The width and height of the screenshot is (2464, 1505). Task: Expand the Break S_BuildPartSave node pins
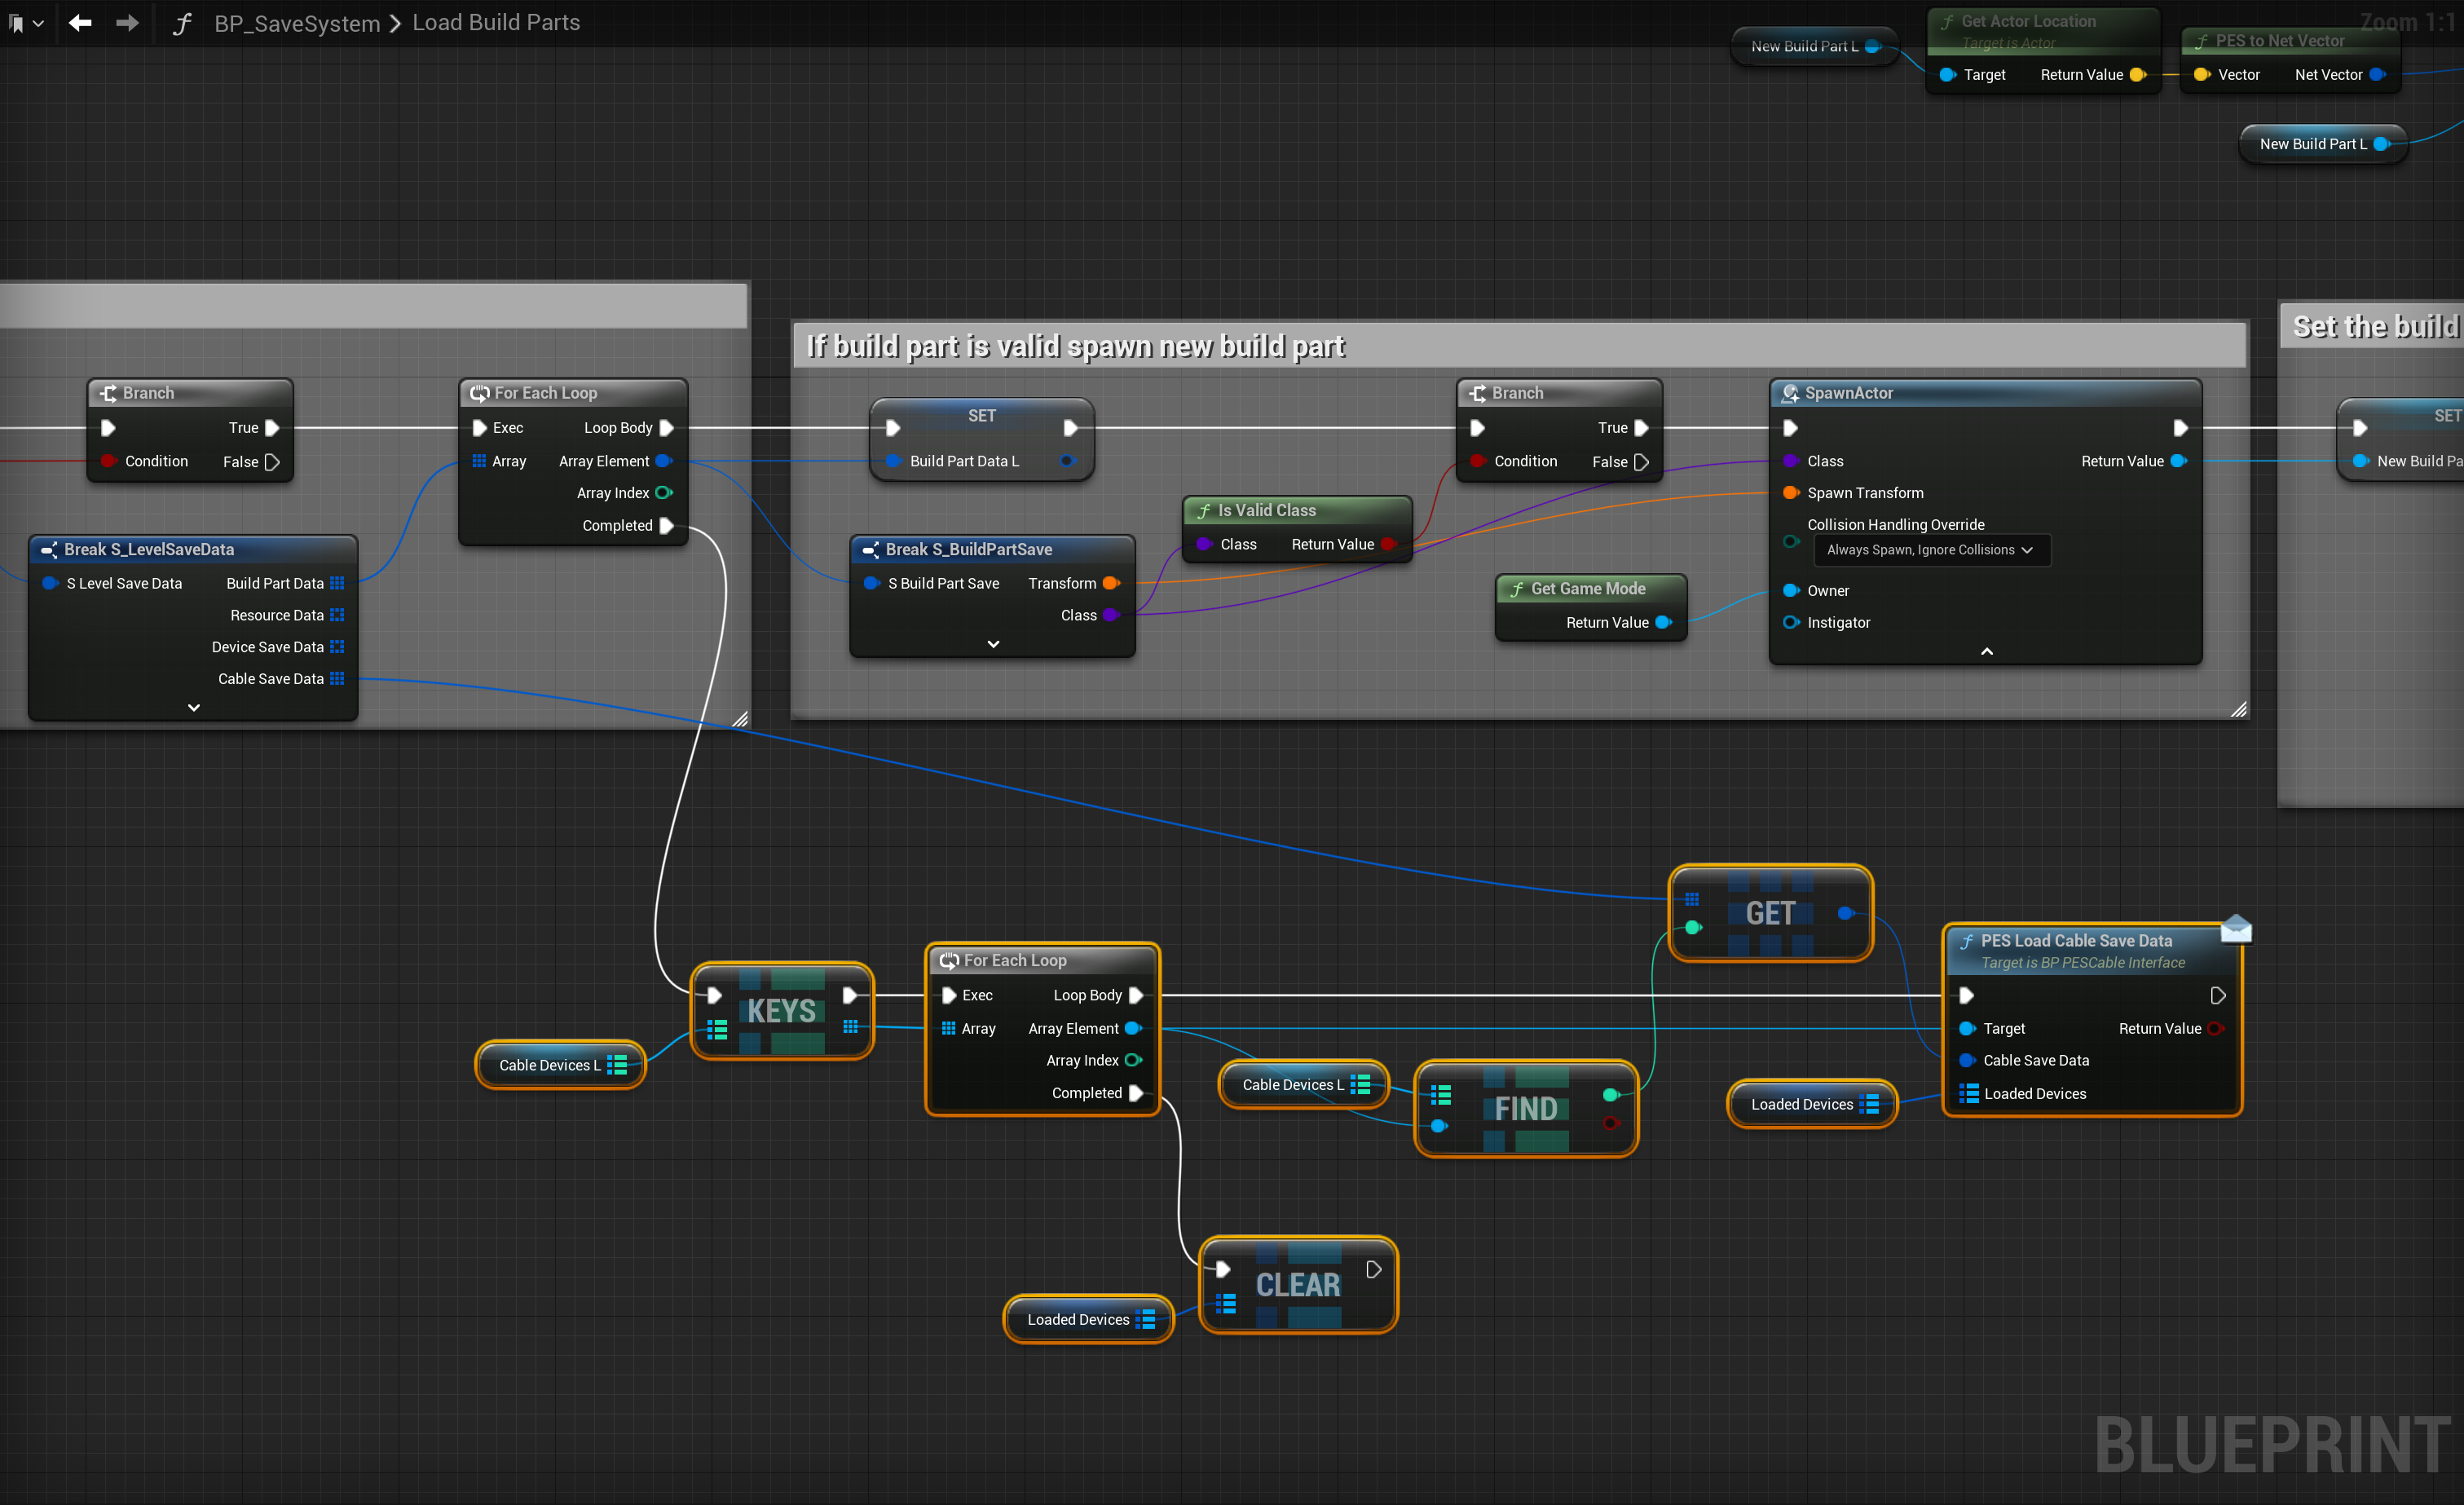(x=993, y=644)
